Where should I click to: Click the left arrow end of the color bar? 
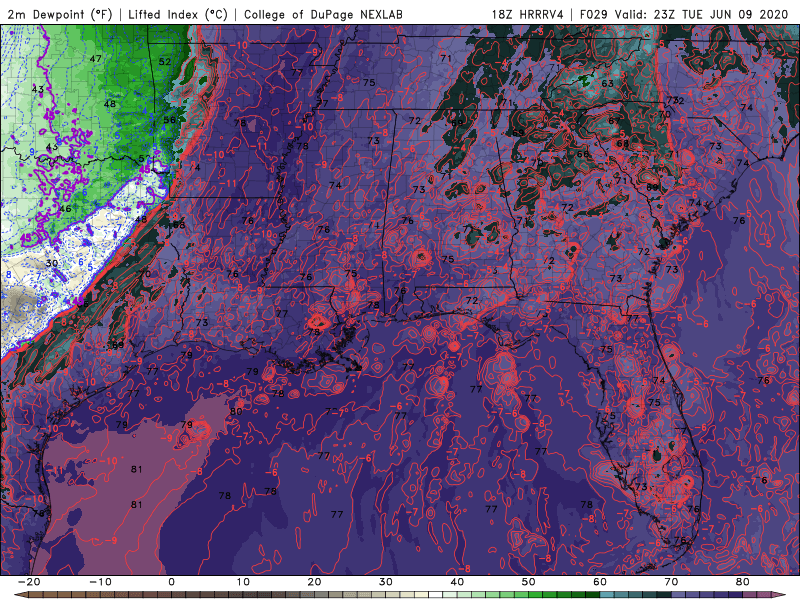pyautogui.click(x=19, y=594)
